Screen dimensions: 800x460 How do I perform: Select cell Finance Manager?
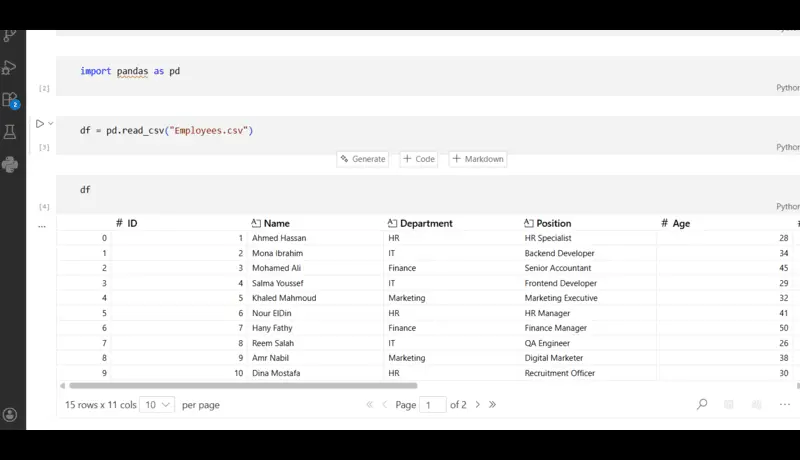556,328
